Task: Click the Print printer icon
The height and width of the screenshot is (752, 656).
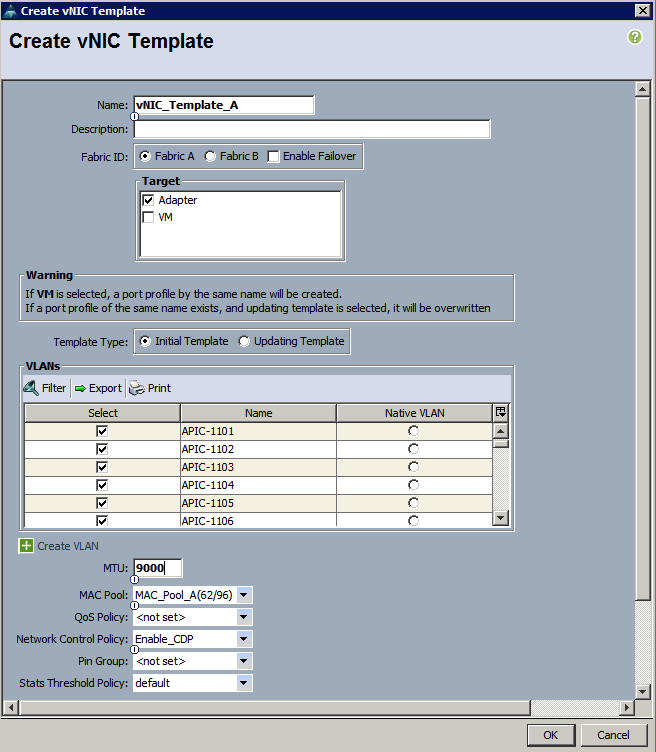Action: pos(137,388)
